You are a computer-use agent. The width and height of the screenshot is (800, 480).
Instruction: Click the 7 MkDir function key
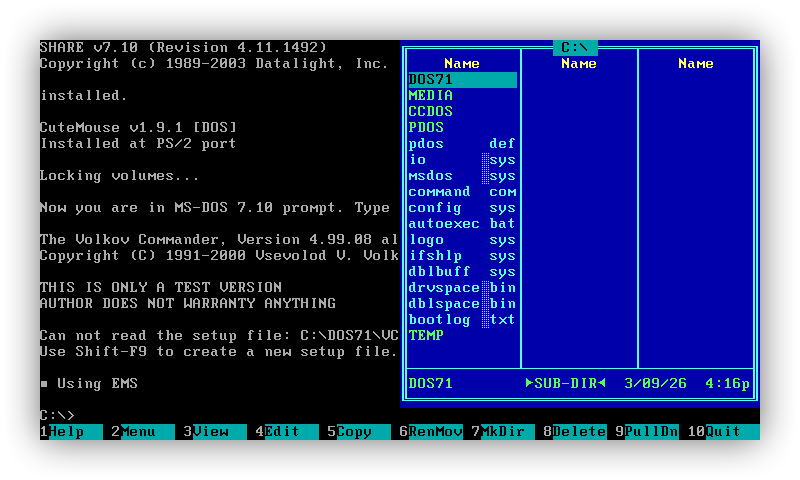[503, 432]
